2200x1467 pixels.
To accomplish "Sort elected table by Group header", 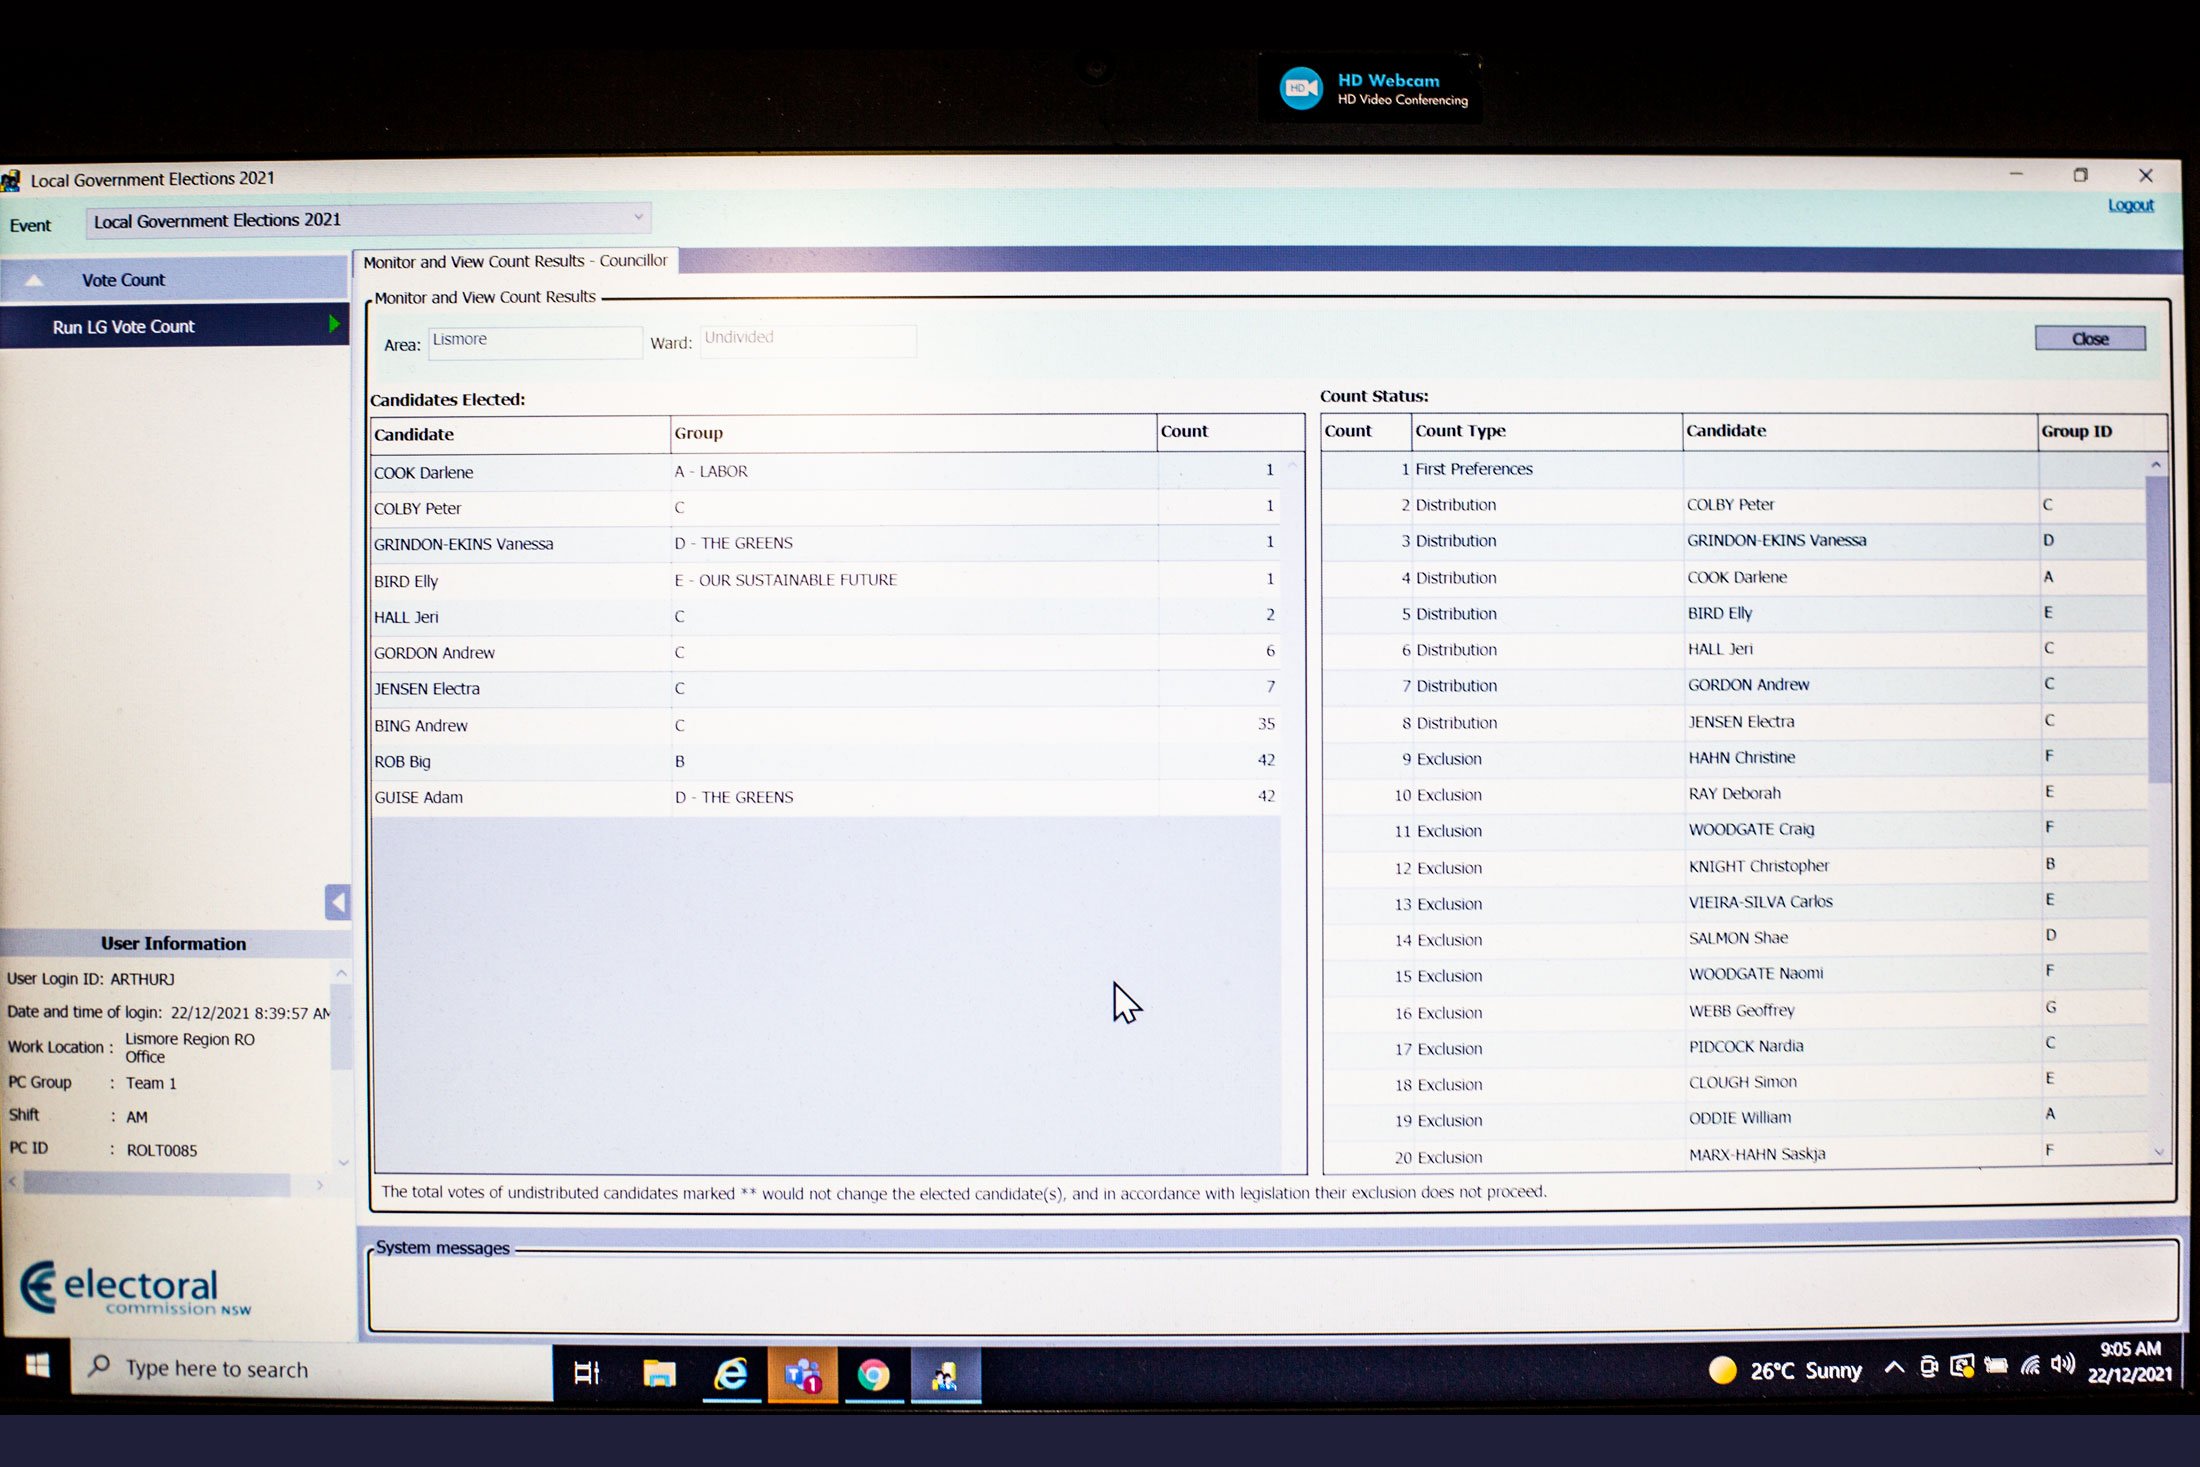I will tap(913, 433).
